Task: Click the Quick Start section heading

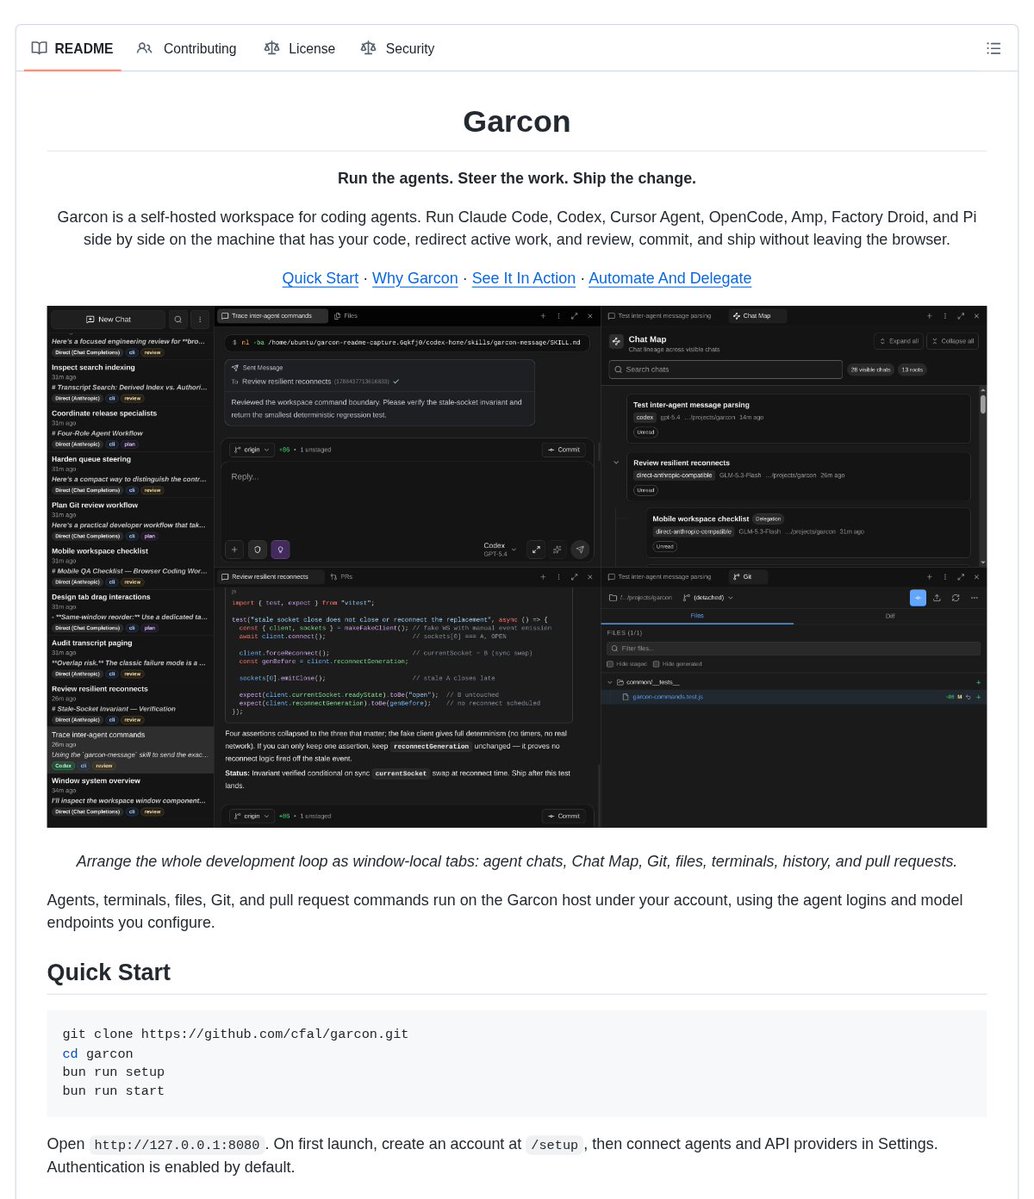Action: 109,972
